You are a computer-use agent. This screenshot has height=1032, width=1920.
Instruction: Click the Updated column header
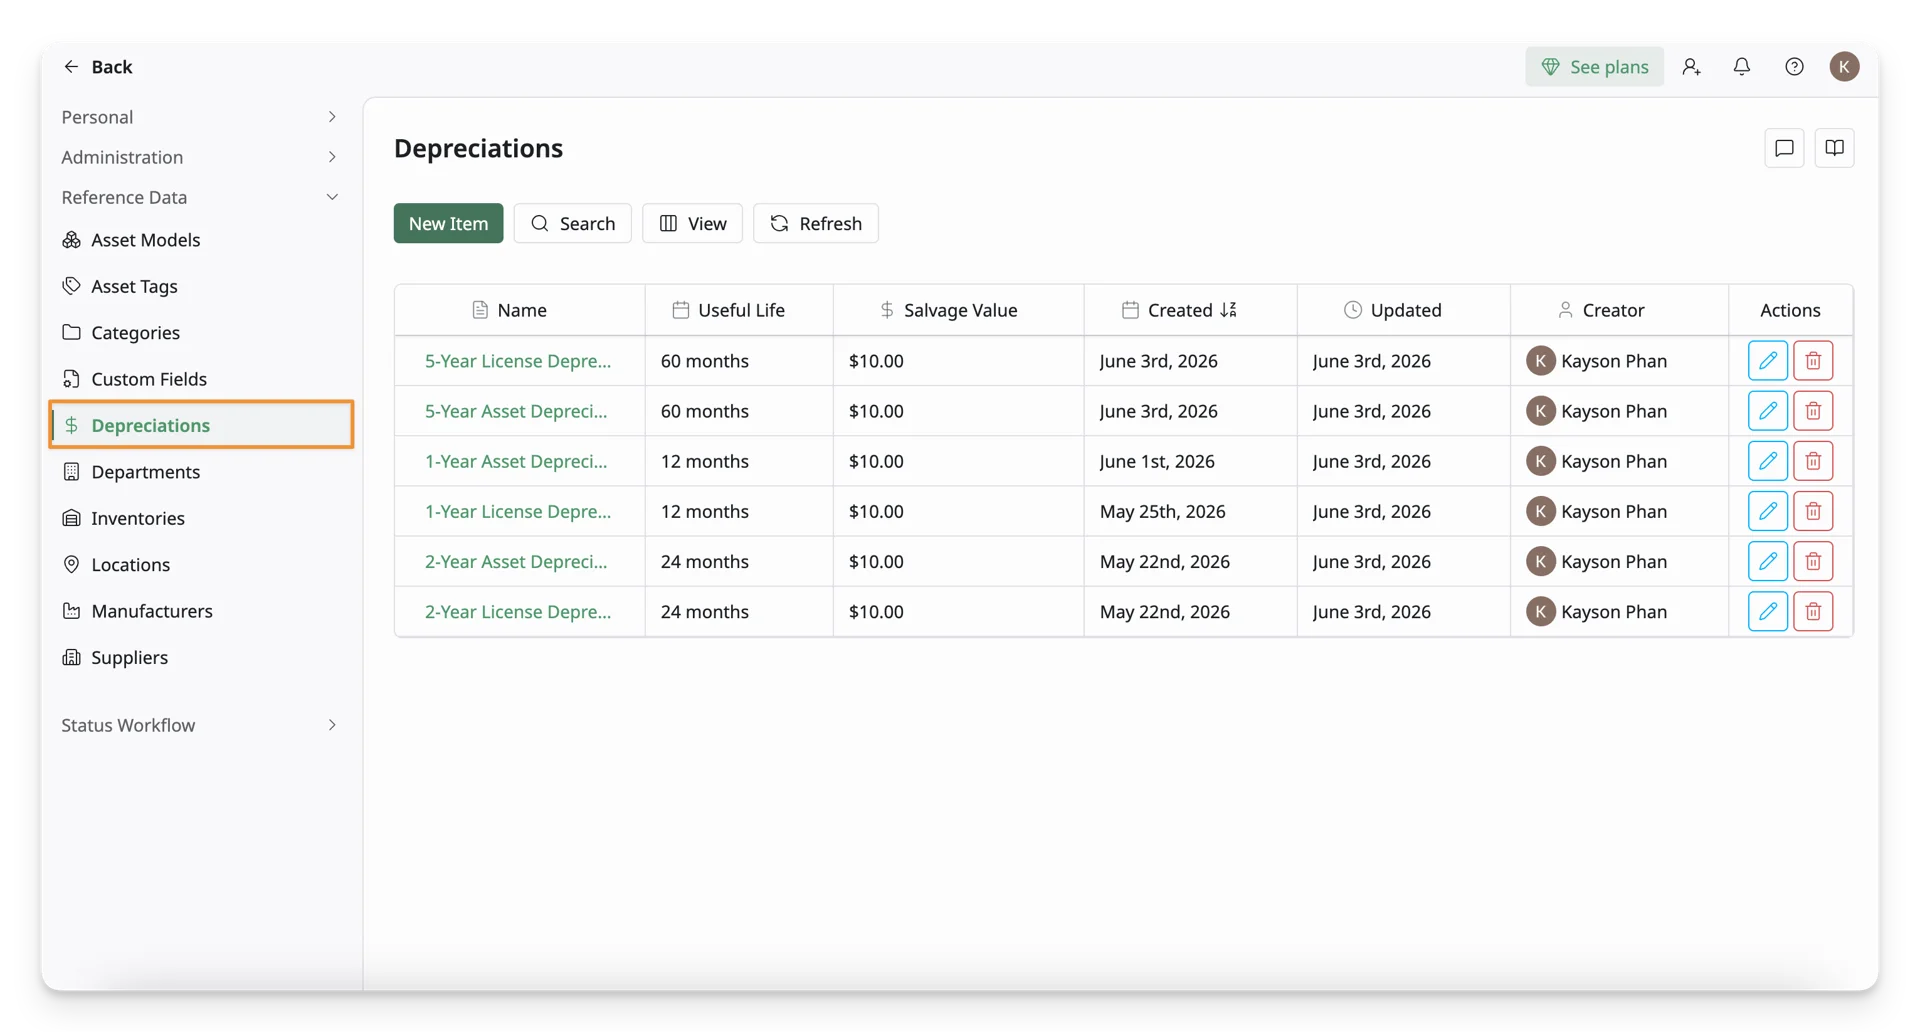[x=1404, y=310]
